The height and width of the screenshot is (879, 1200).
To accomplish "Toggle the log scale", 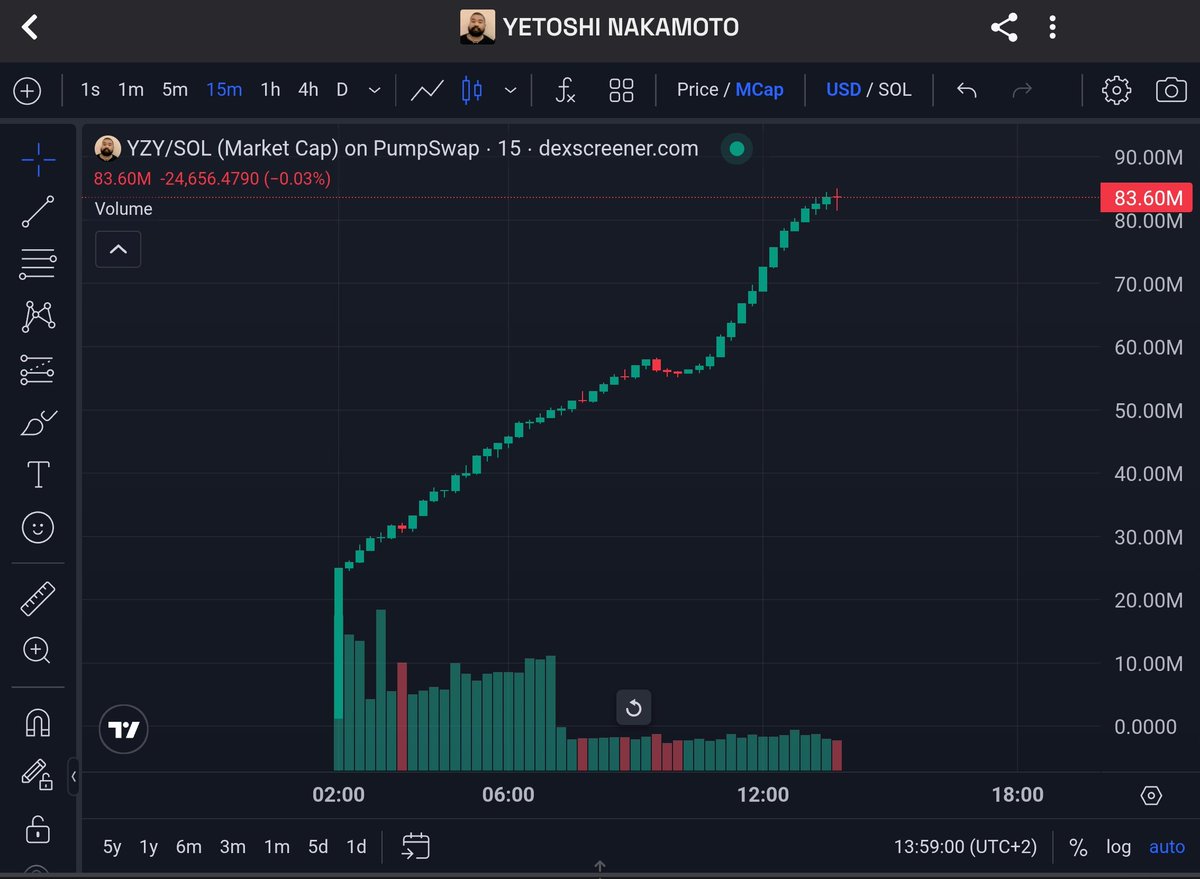I will coord(1119,847).
